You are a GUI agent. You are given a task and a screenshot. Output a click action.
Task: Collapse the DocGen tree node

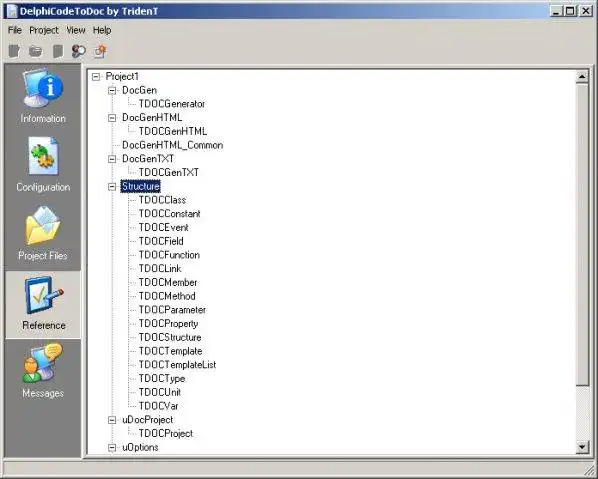tap(112, 91)
